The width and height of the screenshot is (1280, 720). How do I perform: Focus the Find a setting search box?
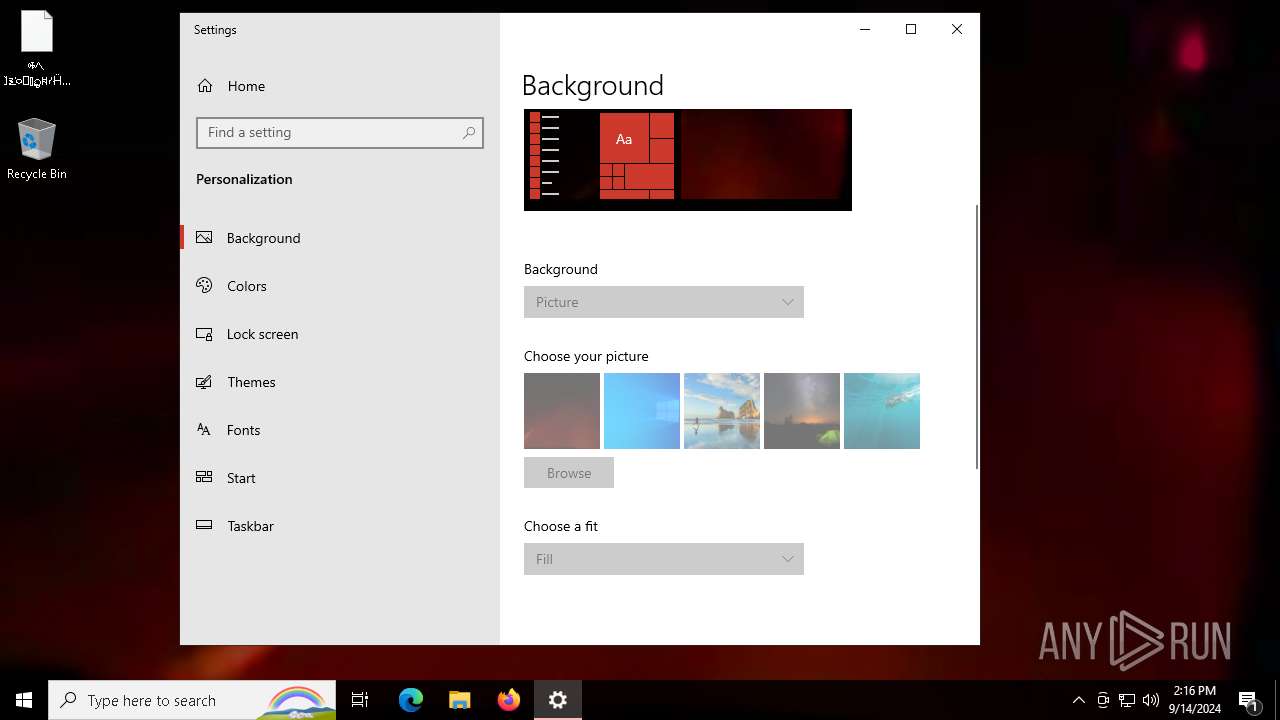click(340, 132)
